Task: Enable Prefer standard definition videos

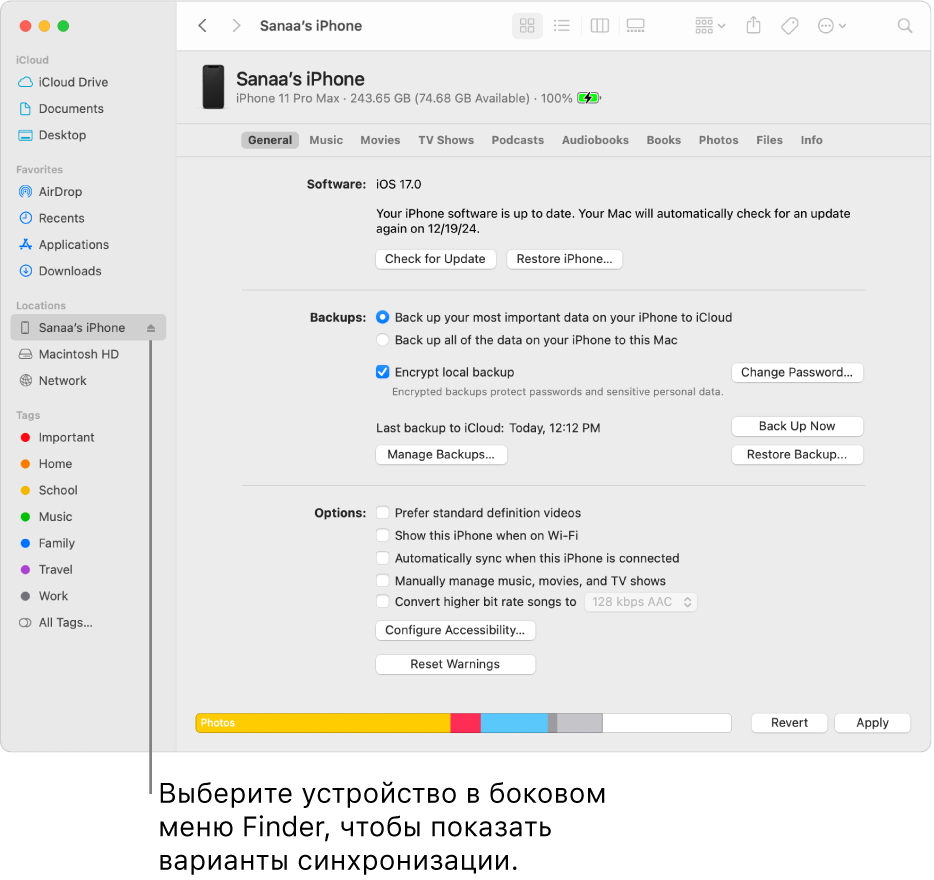Action: point(382,513)
